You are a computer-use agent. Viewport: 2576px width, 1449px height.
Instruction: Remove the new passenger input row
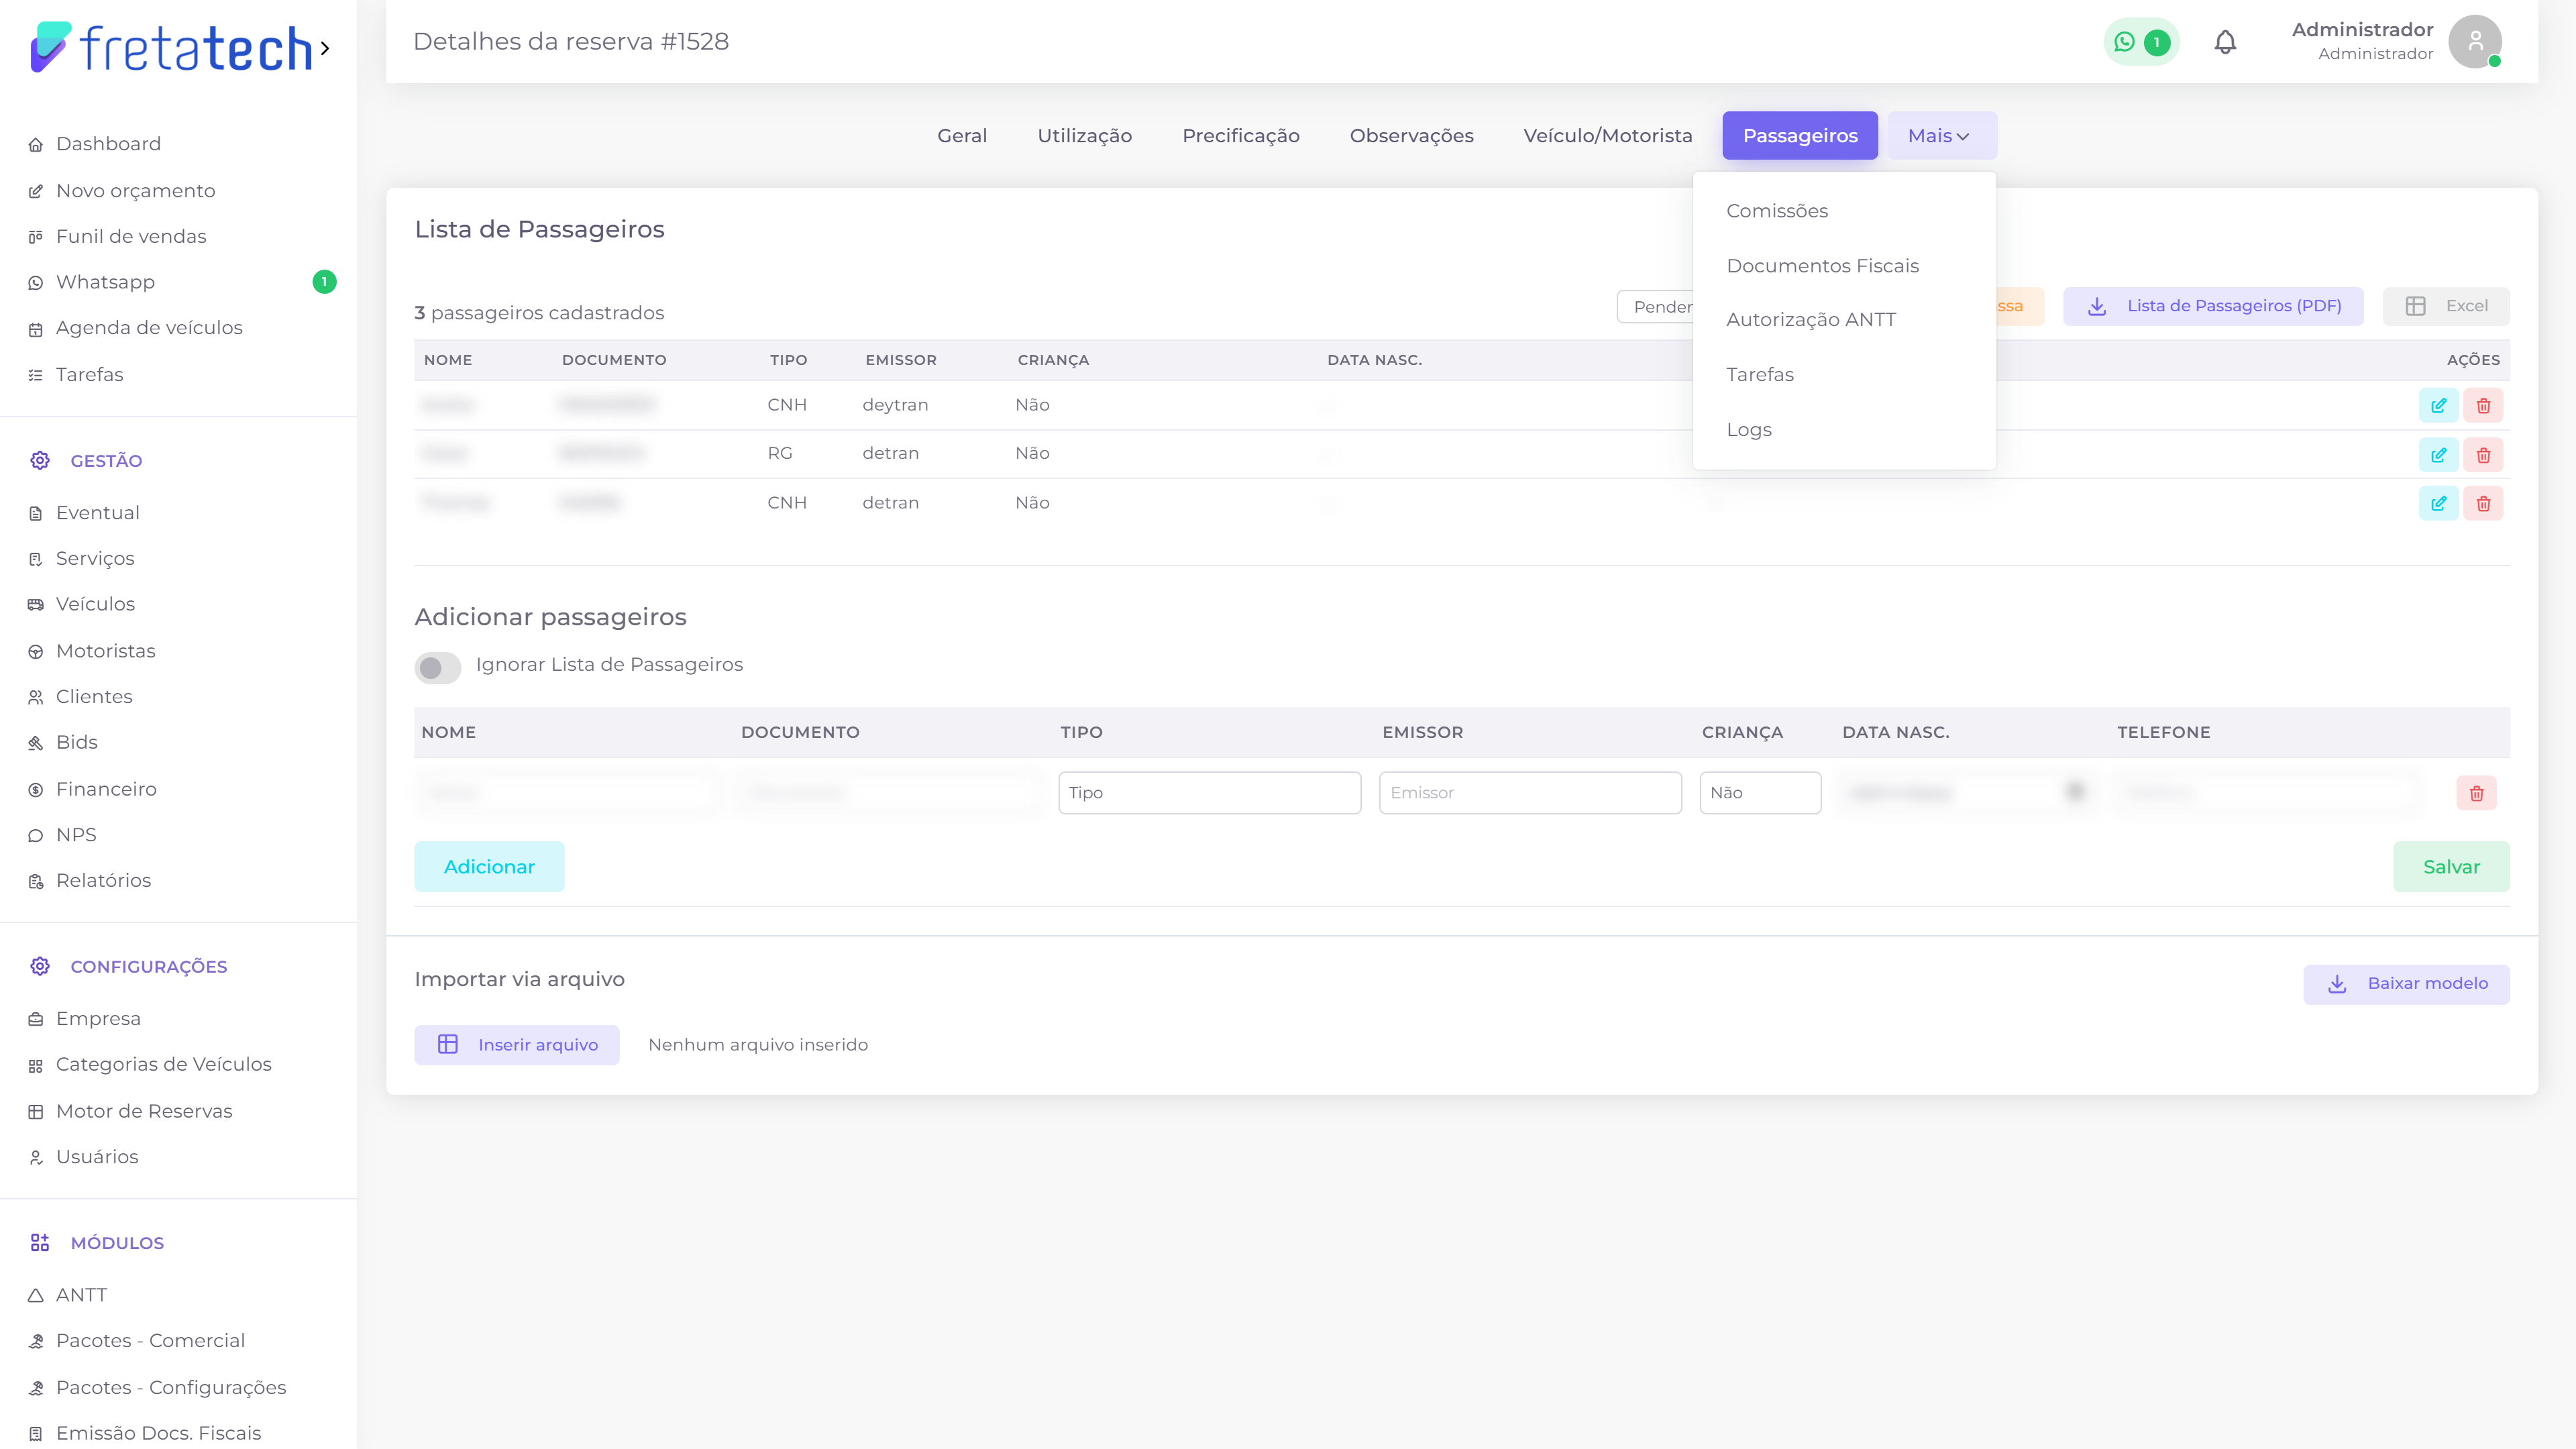tap(2476, 793)
